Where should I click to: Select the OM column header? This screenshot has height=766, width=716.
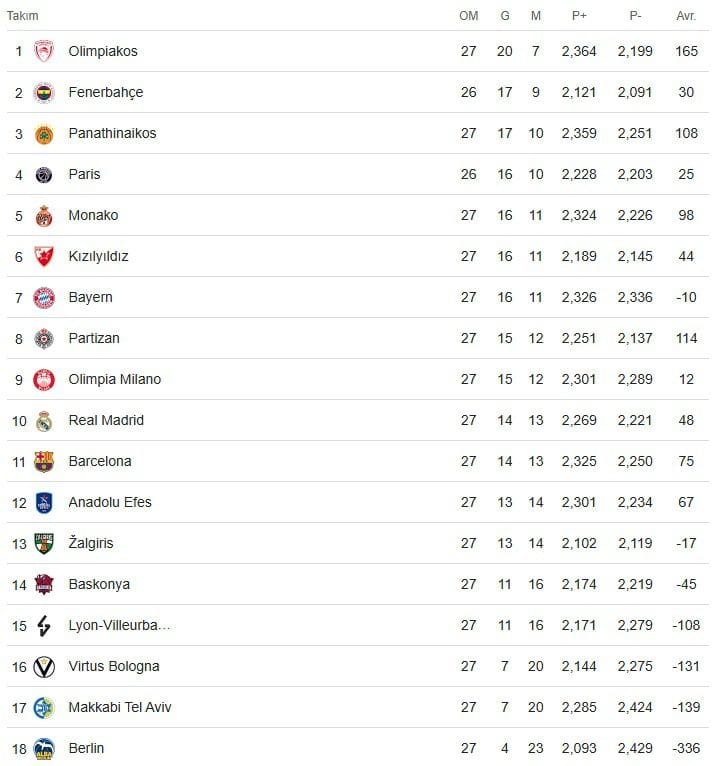click(468, 16)
